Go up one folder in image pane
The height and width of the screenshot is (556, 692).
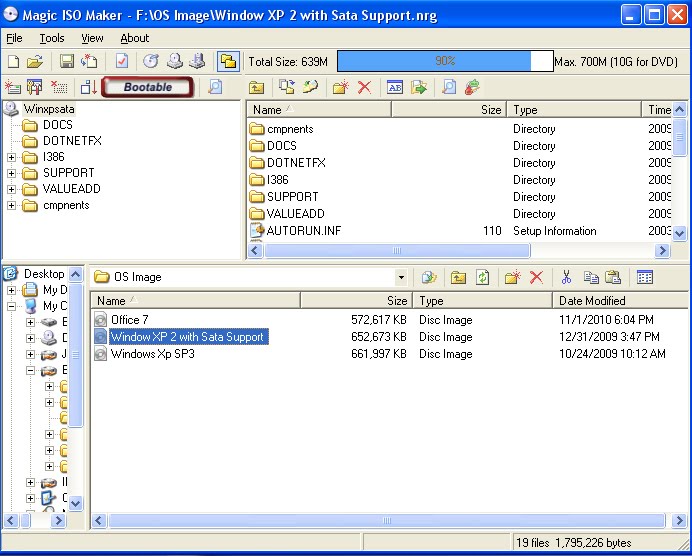(x=256, y=87)
